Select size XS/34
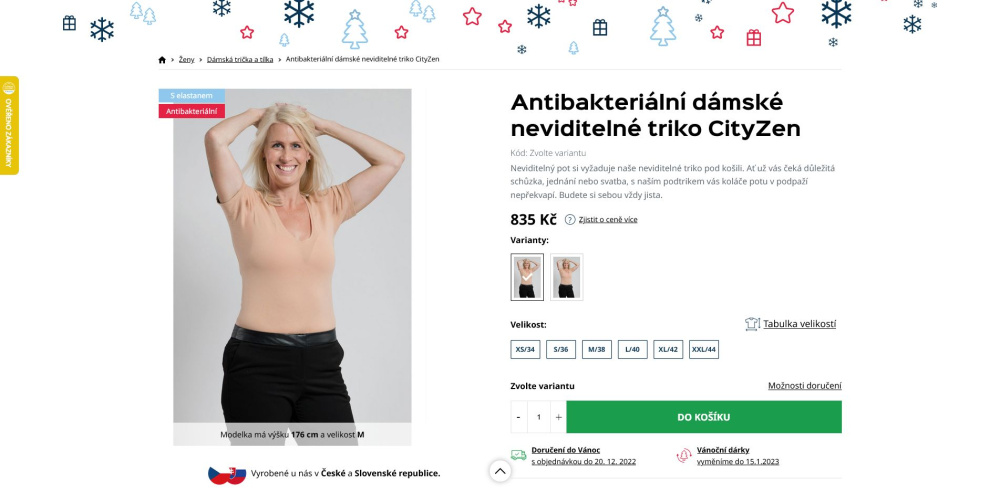 click(526, 349)
